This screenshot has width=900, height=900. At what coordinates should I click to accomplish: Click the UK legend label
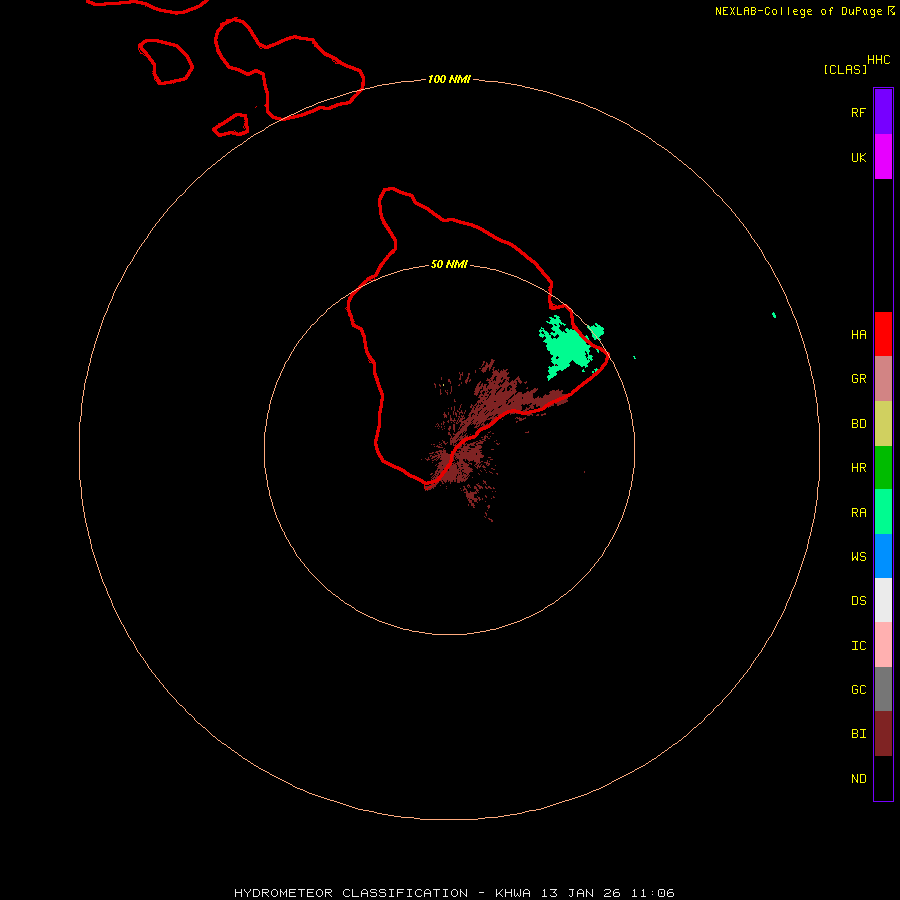point(858,158)
